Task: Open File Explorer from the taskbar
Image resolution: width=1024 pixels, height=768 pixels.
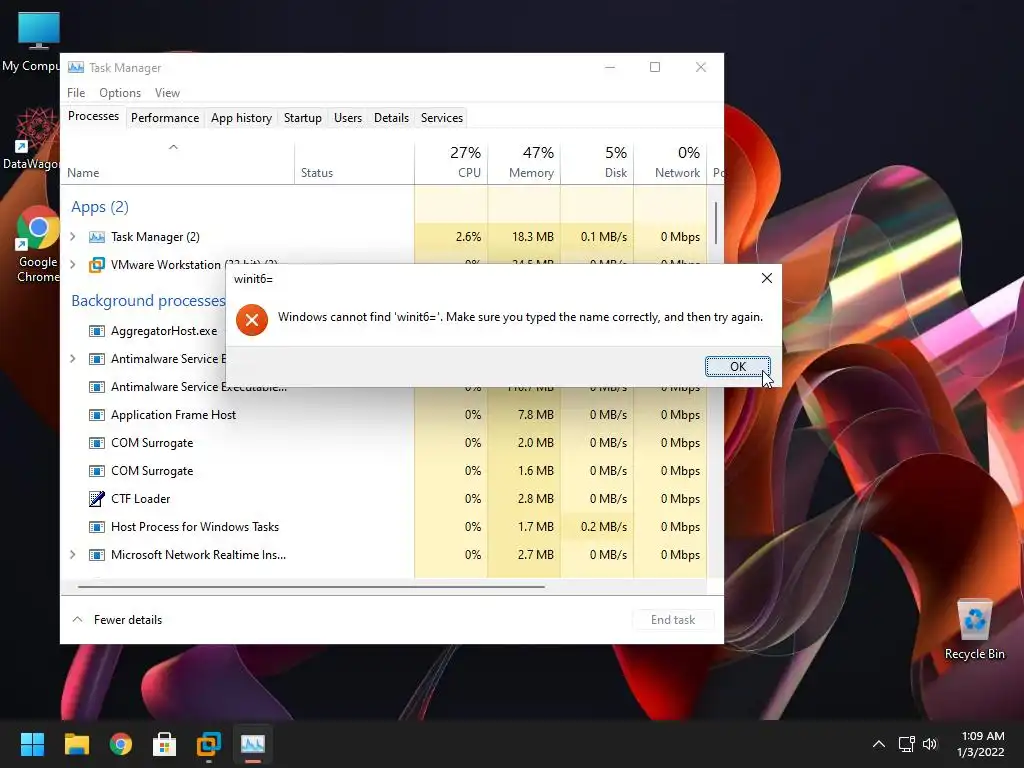Action: 76,744
